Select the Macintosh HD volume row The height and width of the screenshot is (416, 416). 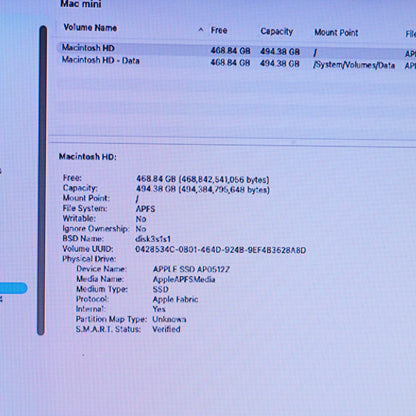click(236, 50)
